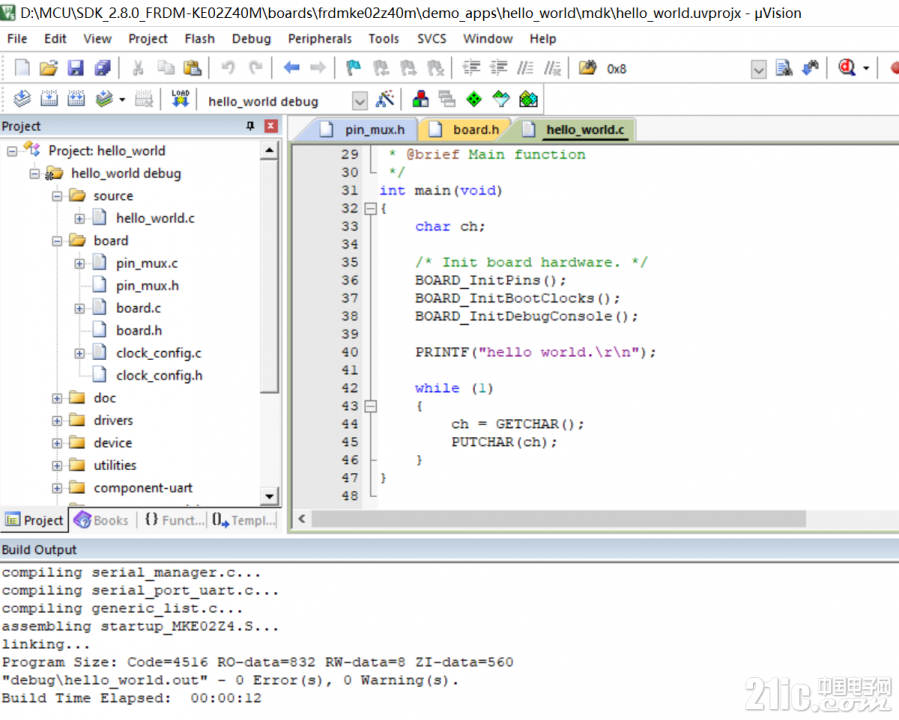Save the current file with Save icon
899x720 pixels.
(x=76, y=68)
